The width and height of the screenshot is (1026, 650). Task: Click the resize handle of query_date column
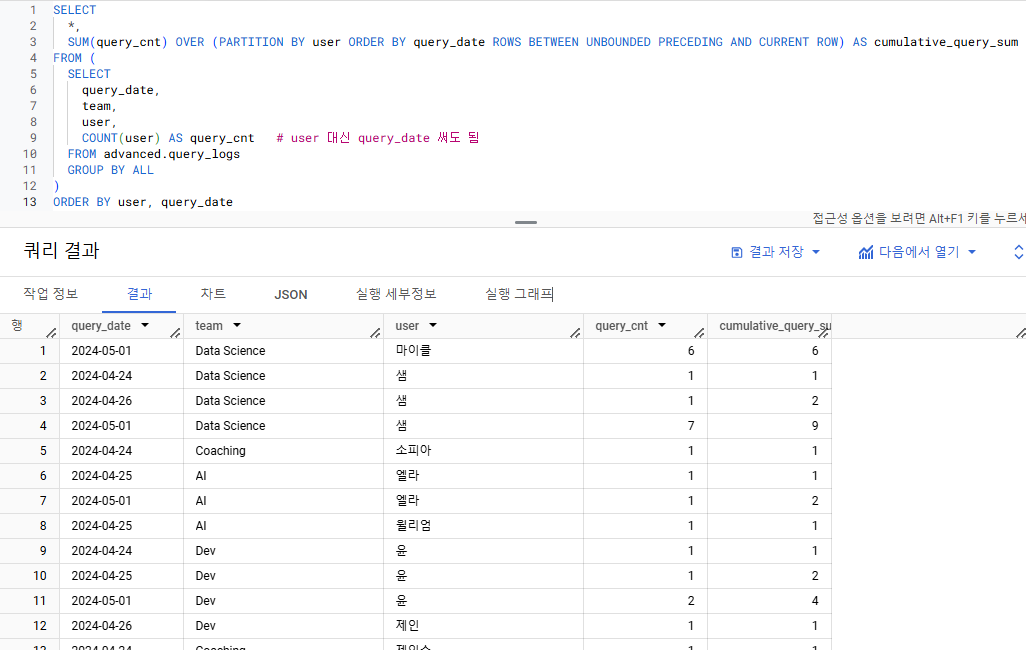tap(175, 333)
